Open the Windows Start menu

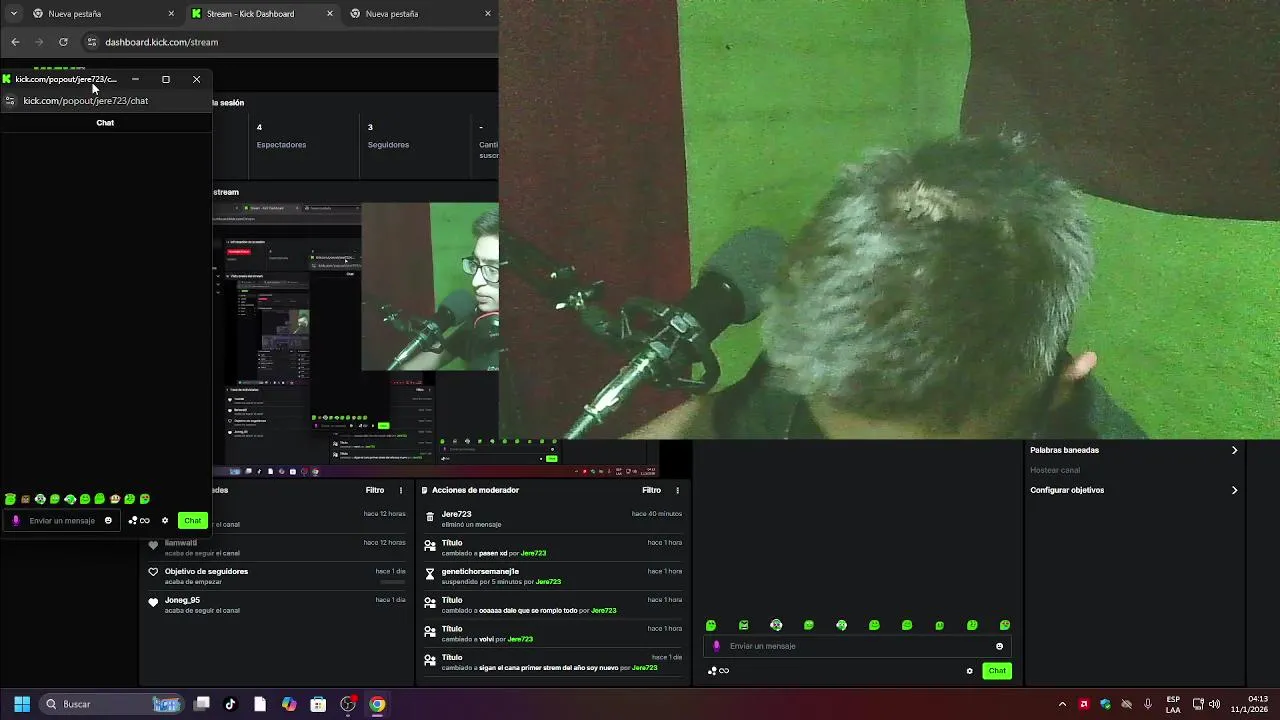22,704
